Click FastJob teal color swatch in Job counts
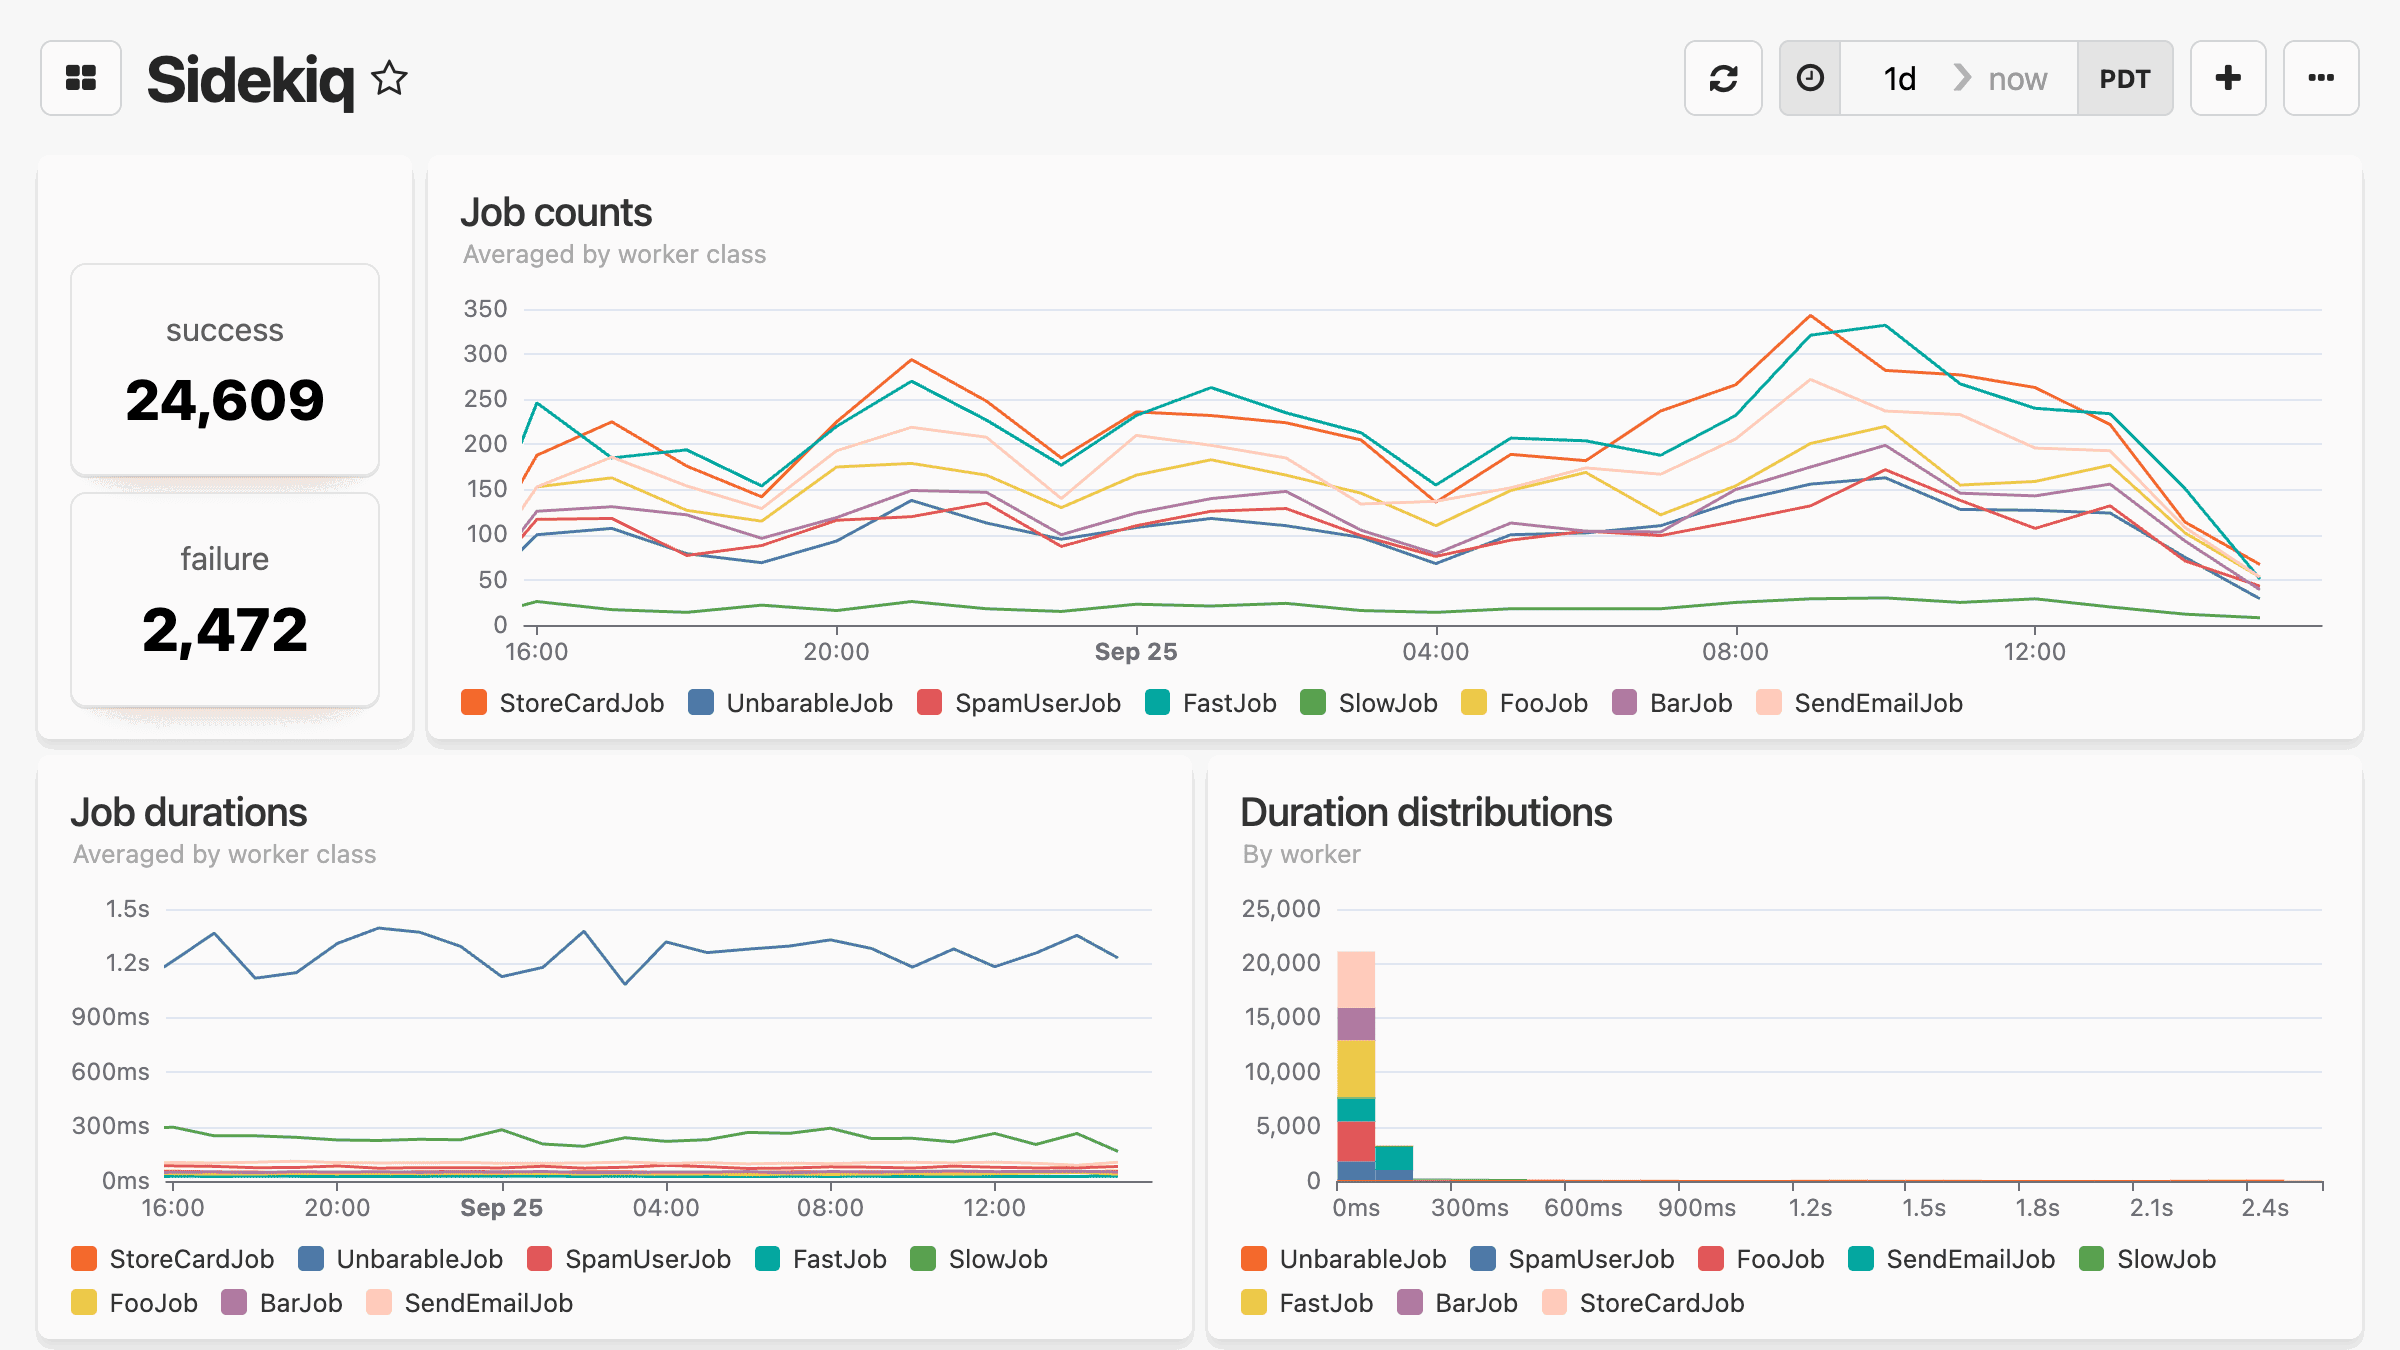This screenshot has height=1350, width=2400. coord(1157,703)
